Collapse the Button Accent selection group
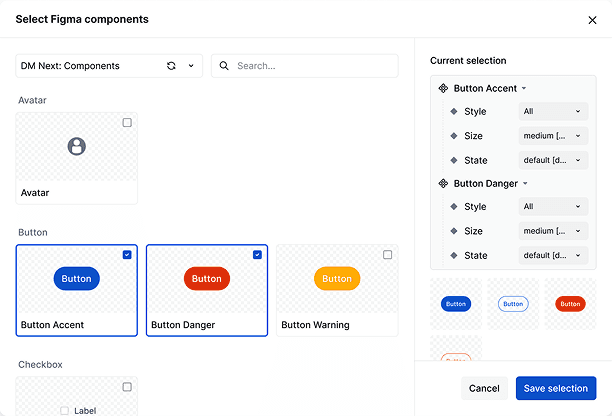612x416 pixels. tap(524, 89)
